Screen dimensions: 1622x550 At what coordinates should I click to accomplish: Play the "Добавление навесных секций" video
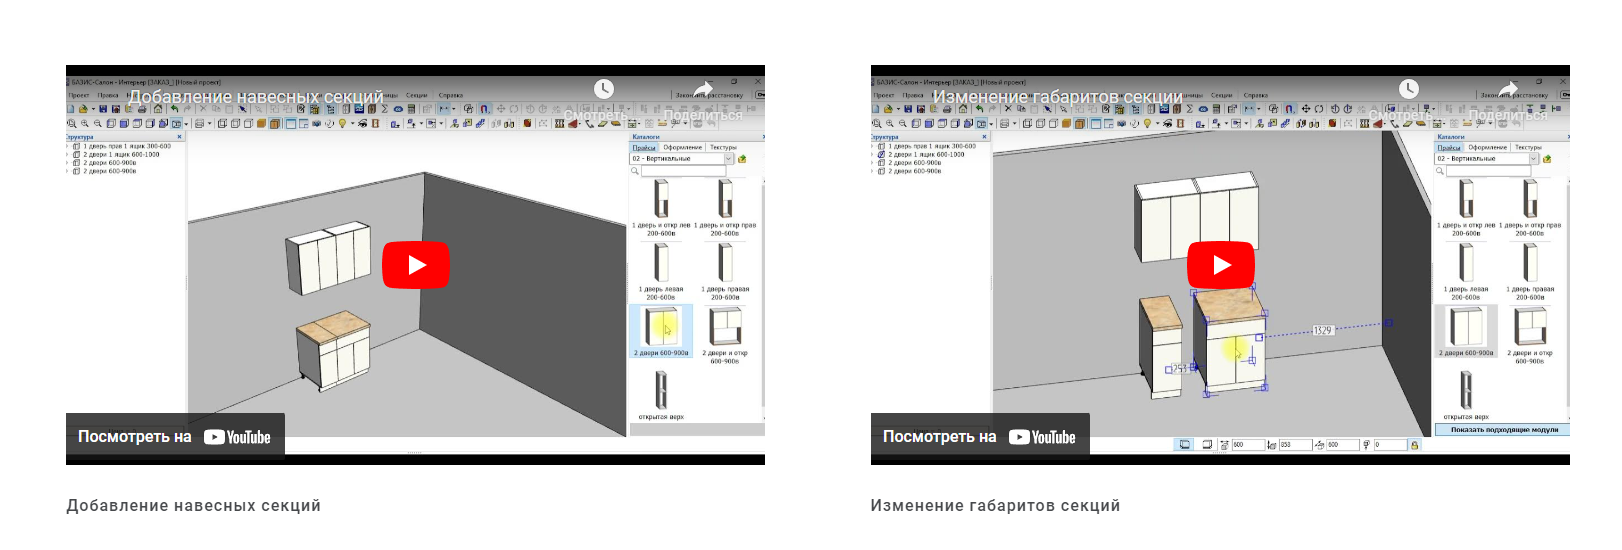[x=415, y=265]
